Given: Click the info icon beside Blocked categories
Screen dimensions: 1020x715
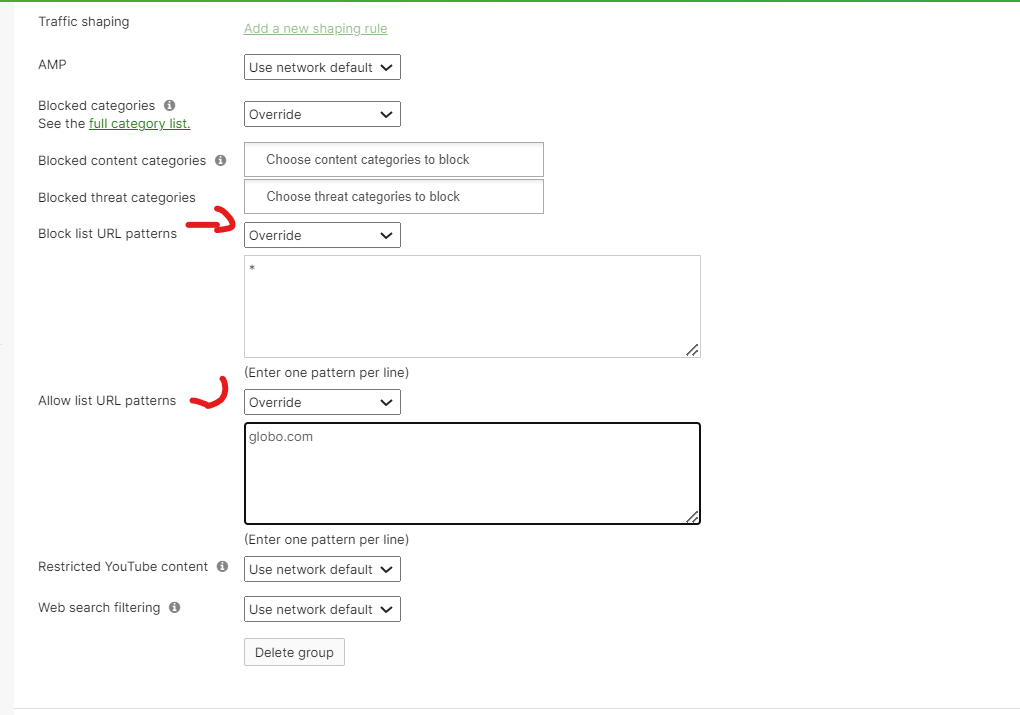Looking at the screenshot, I should 167,104.
